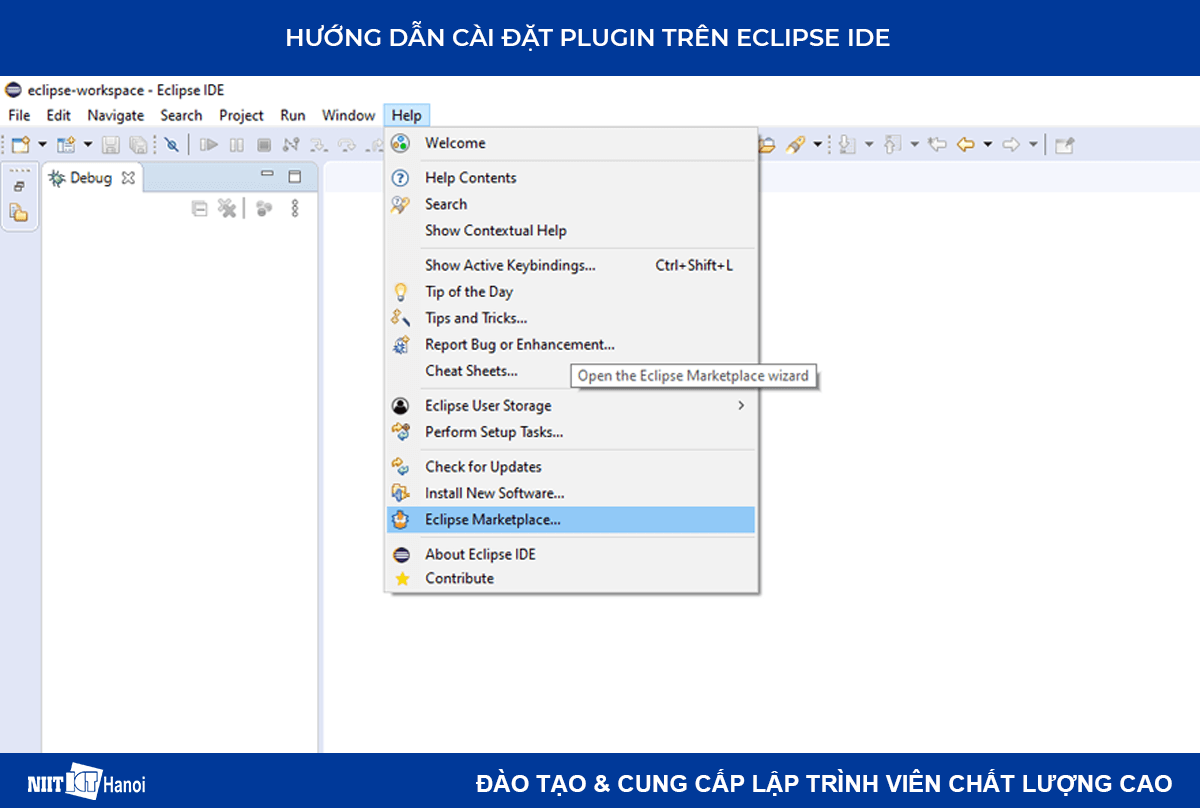Click the Terminate debug icon

tap(264, 144)
